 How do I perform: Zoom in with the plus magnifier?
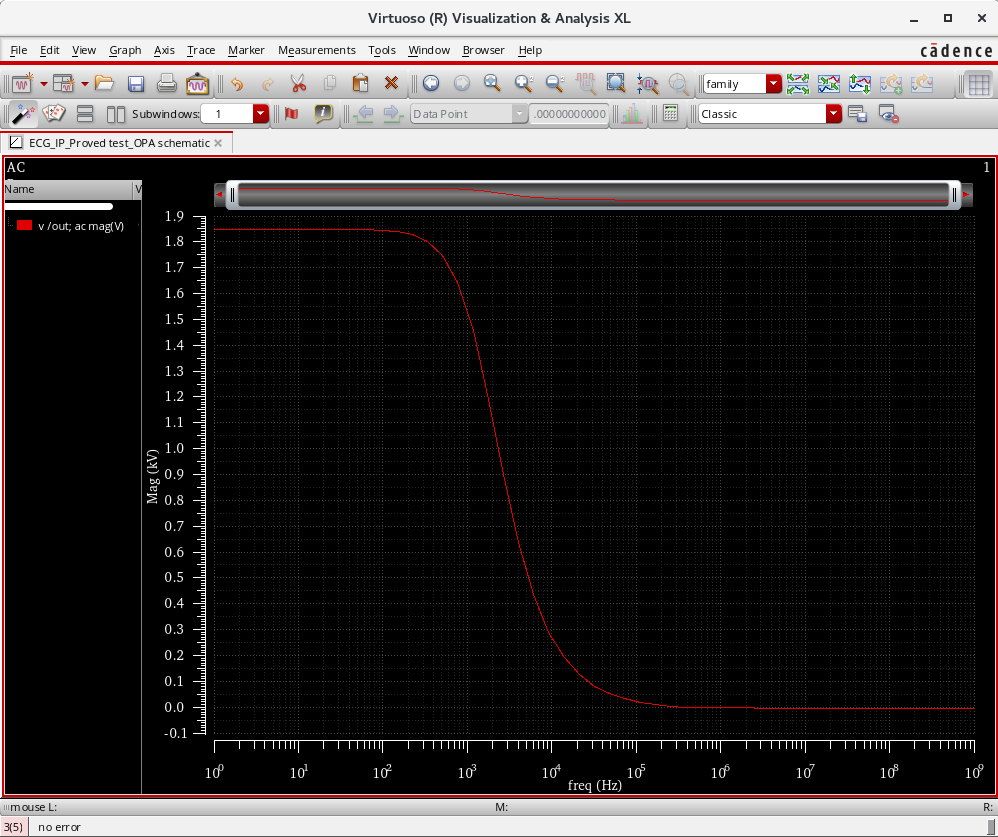point(524,83)
